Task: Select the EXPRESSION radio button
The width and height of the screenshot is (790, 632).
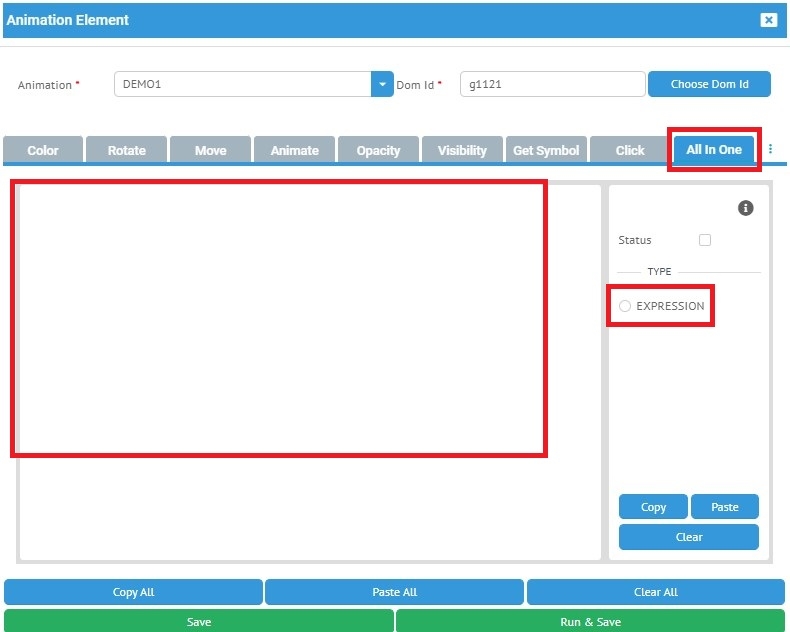Action: point(625,306)
